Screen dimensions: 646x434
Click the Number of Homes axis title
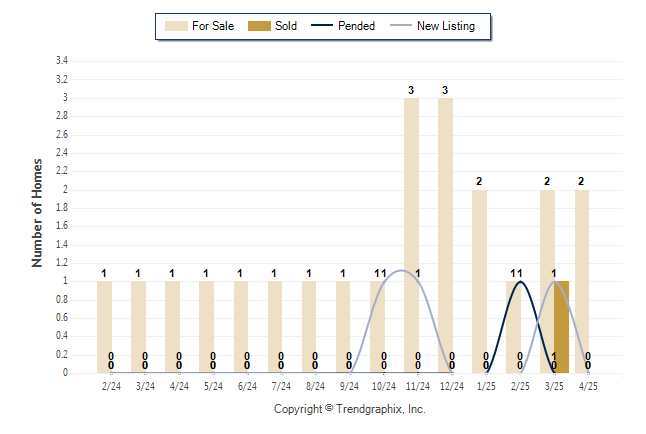[x=37, y=213]
